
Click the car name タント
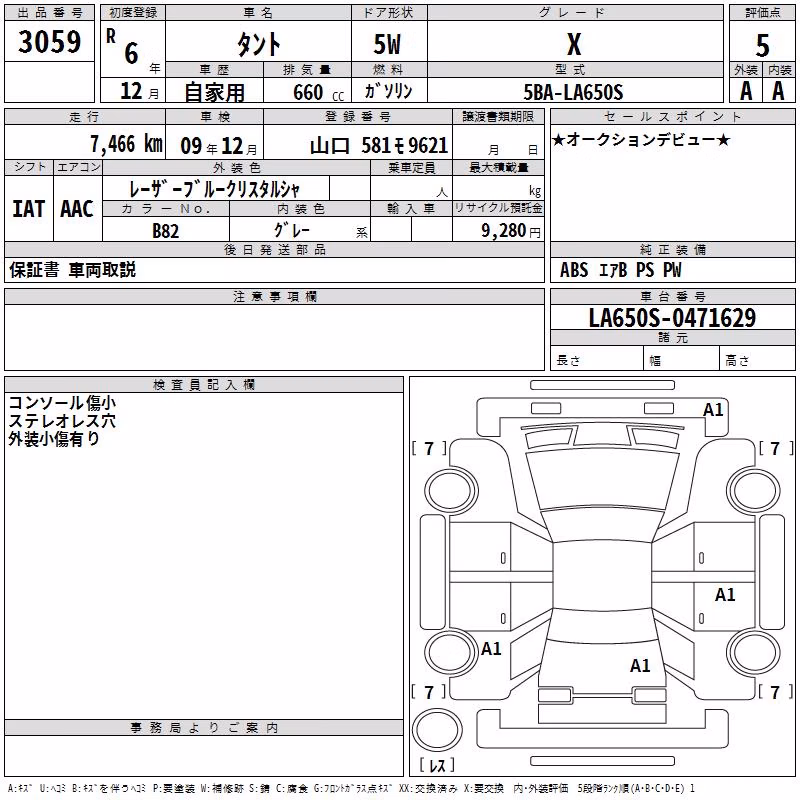point(259,44)
